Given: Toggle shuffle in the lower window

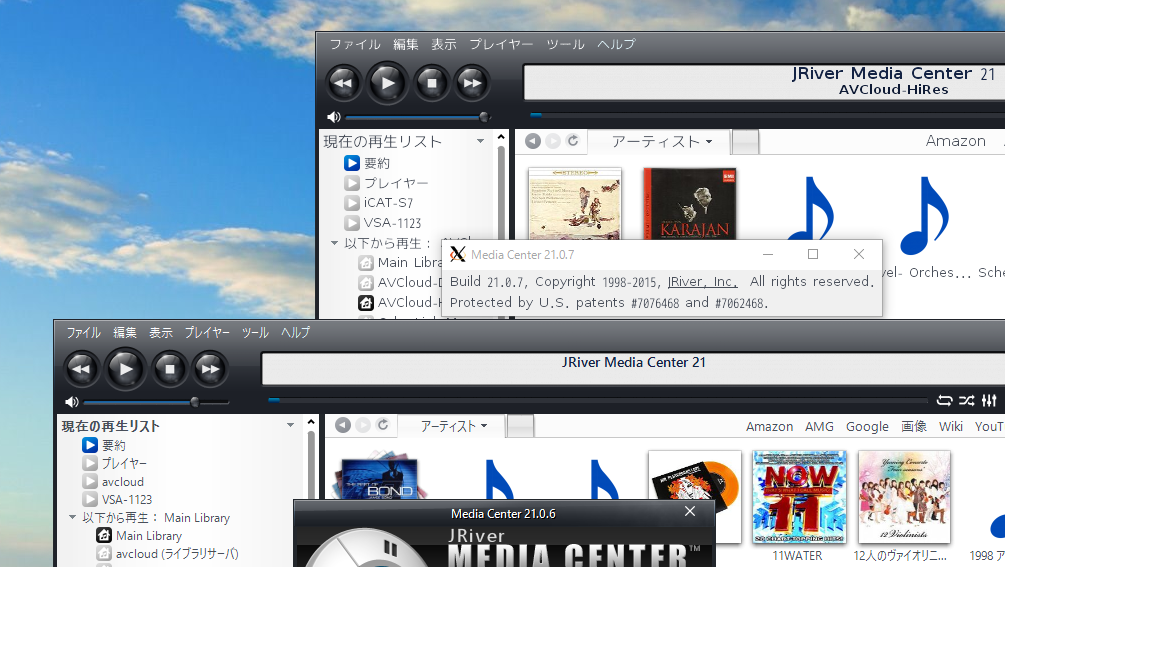Looking at the screenshot, I should point(967,400).
